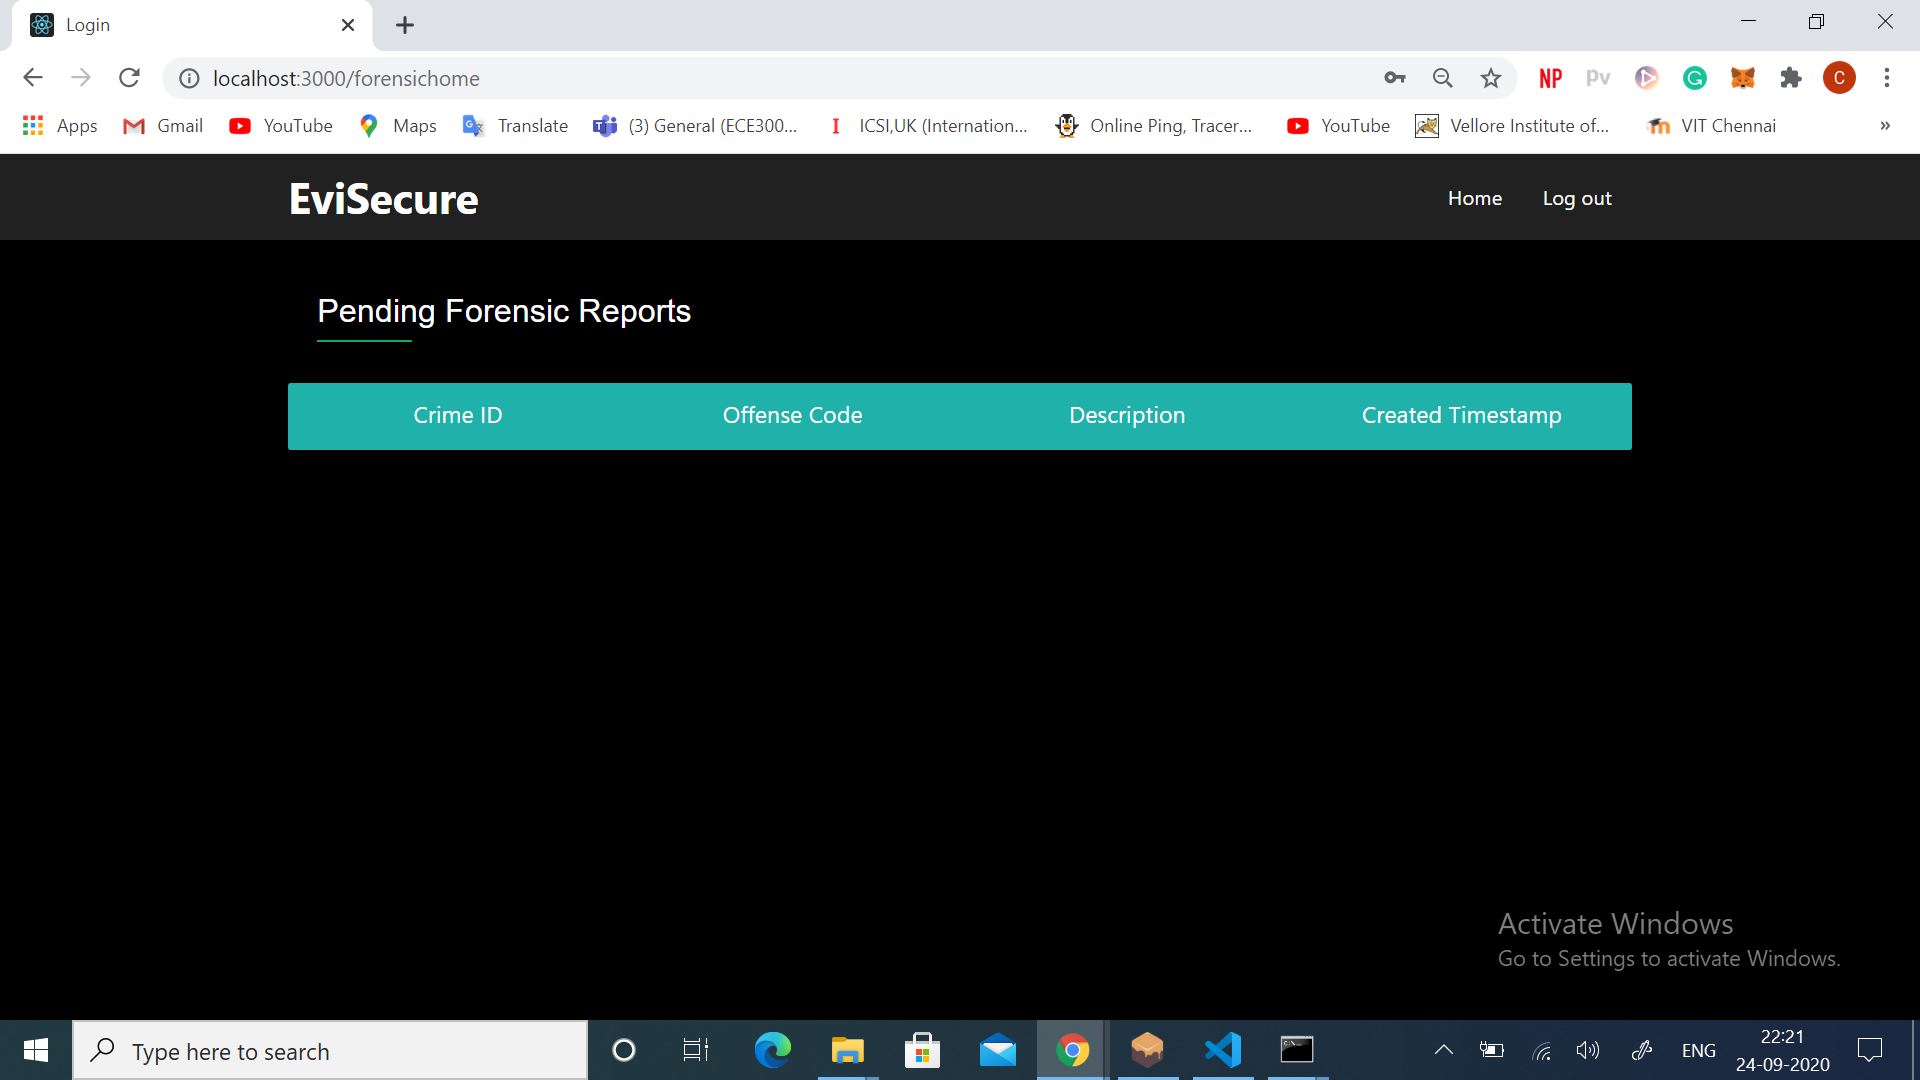Image resolution: width=1920 pixels, height=1080 pixels.
Task: Open the saved passwords key icon
Action: pyautogui.click(x=1394, y=78)
